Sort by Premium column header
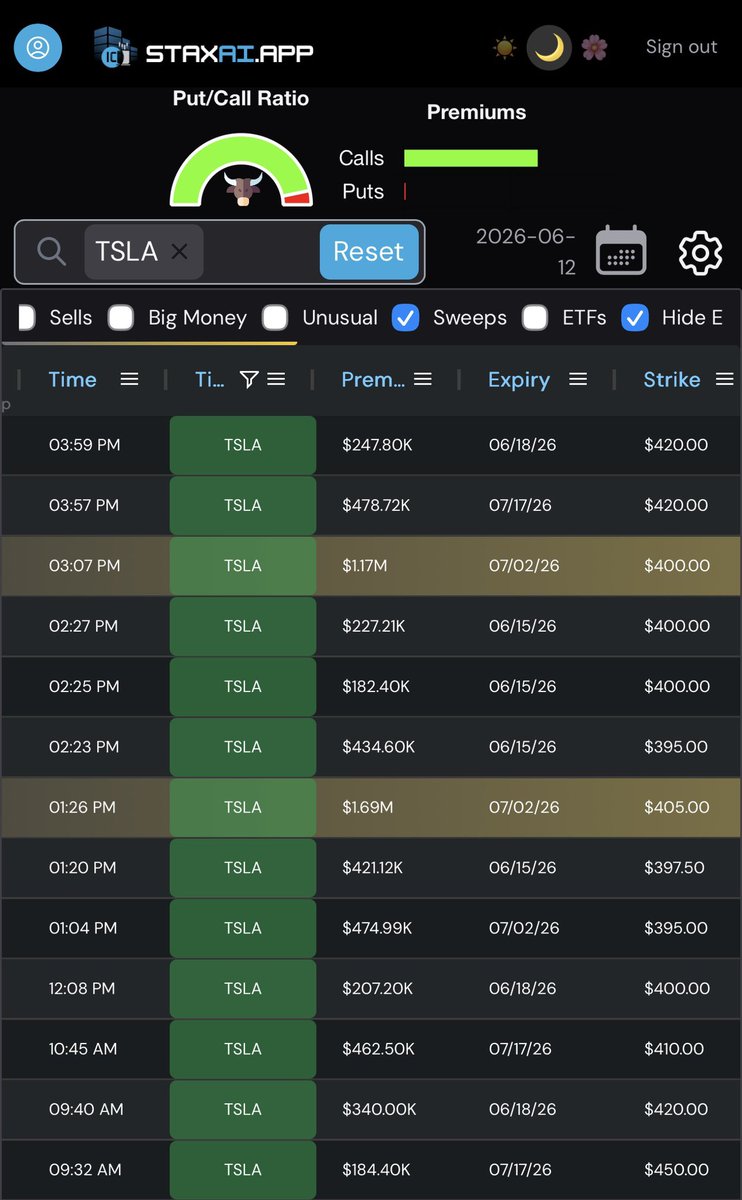The height and width of the screenshot is (1200, 742). click(372, 380)
